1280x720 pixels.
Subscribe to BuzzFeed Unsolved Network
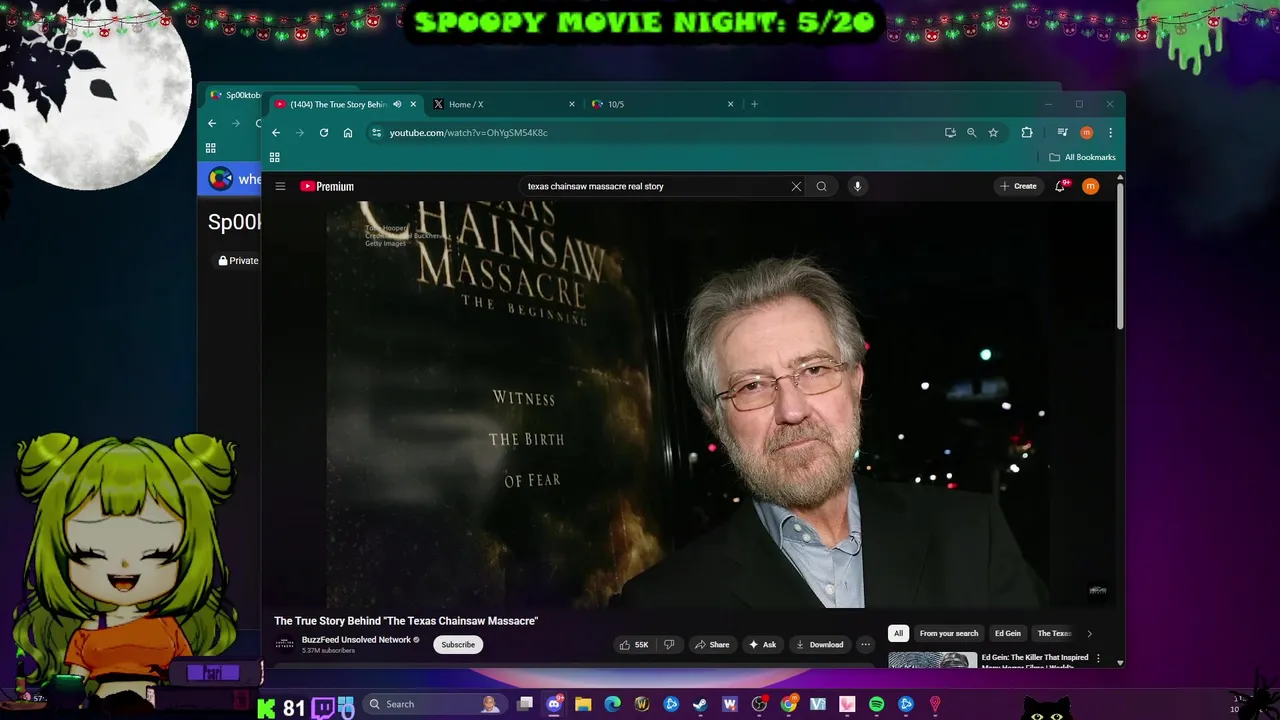[458, 645]
